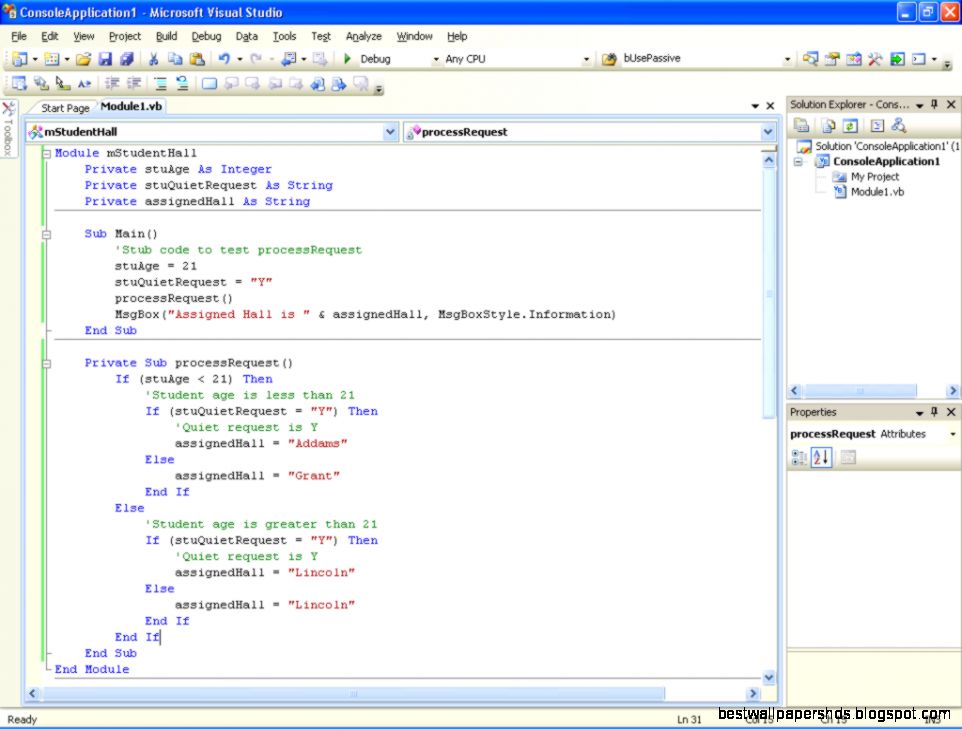The width and height of the screenshot is (962, 729).
Task: Close the Module1.vb document with X
Action: click(771, 106)
